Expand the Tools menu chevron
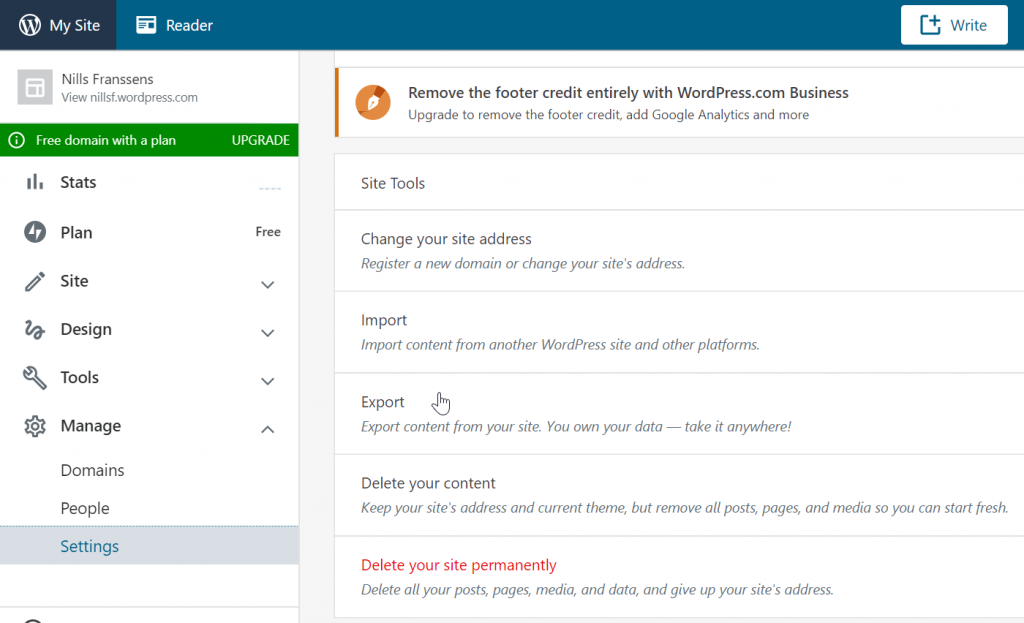The image size is (1024, 623). 267,381
